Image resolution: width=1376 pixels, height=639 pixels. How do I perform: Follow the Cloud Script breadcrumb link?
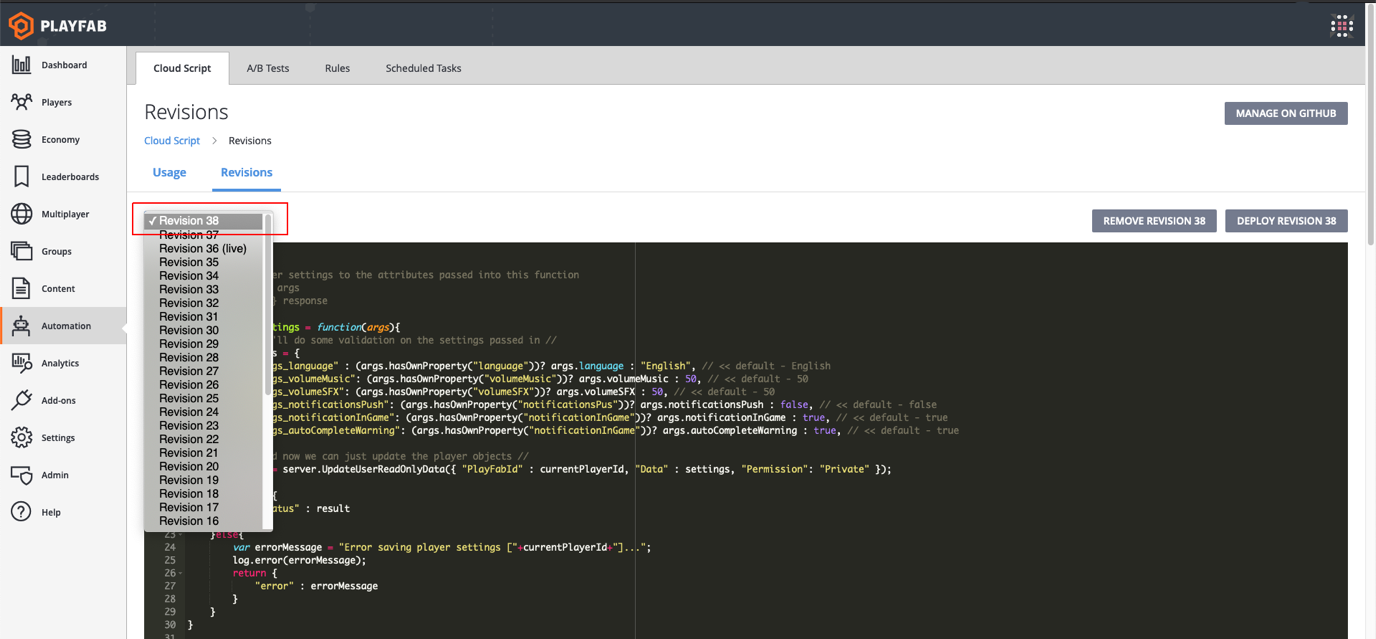(x=172, y=140)
